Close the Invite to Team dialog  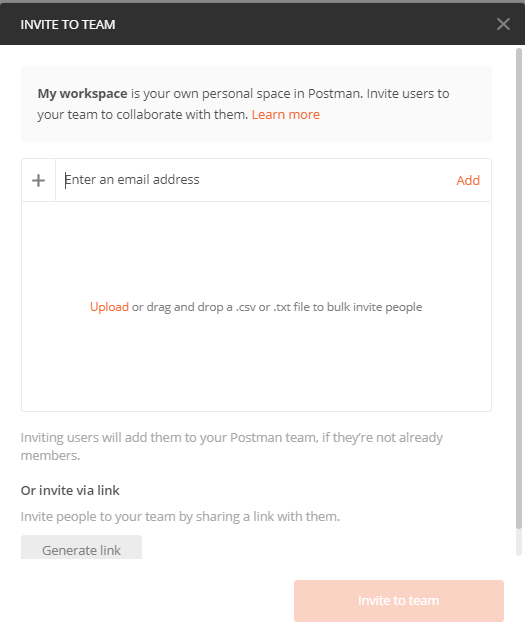click(503, 24)
